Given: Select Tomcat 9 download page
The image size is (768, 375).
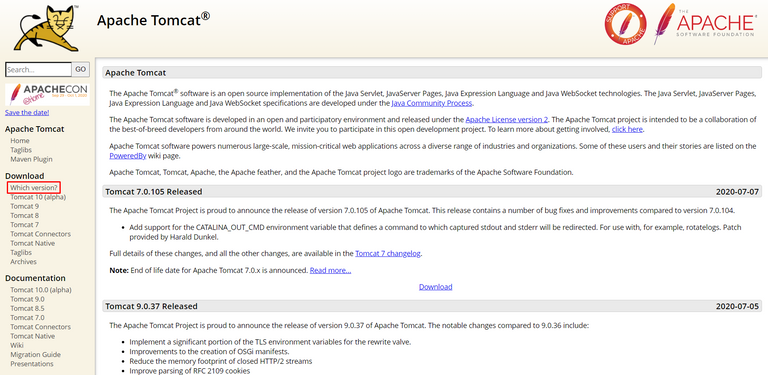Looking at the screenshot, I should click(24, 206).
